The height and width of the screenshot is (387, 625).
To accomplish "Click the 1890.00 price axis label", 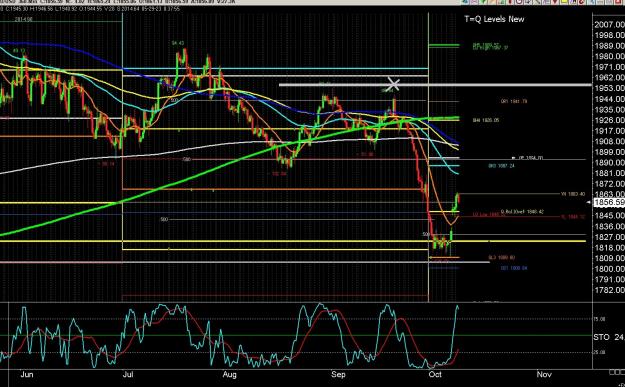I will pos(609,163).
